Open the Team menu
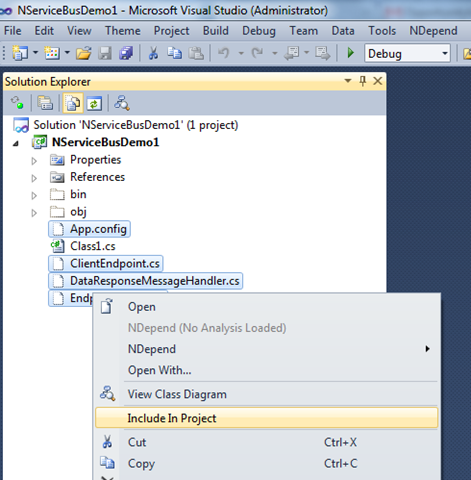The image size is (471, 480). [x=304, y=31]
